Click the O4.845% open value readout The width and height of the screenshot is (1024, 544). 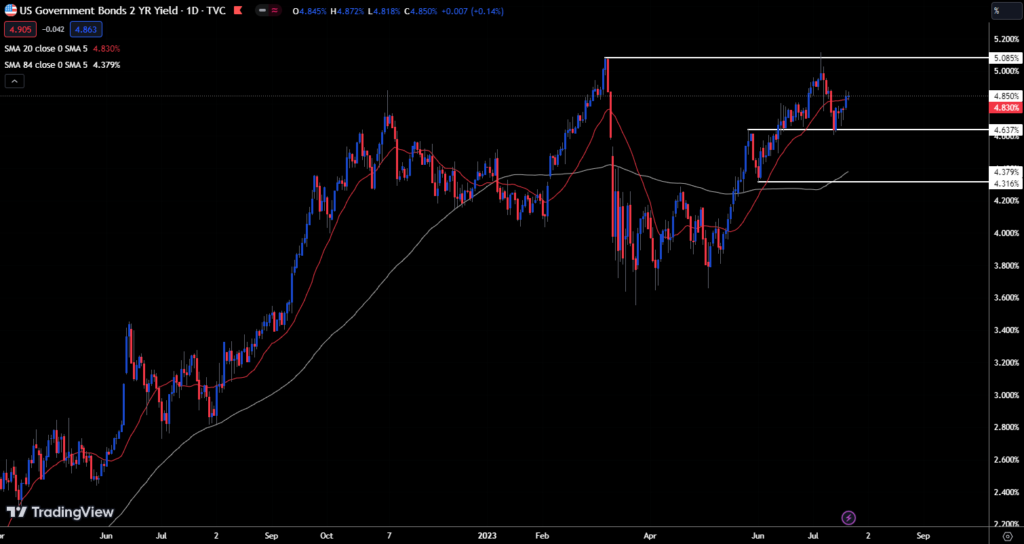pyautogui.click(x=310, y=12)
